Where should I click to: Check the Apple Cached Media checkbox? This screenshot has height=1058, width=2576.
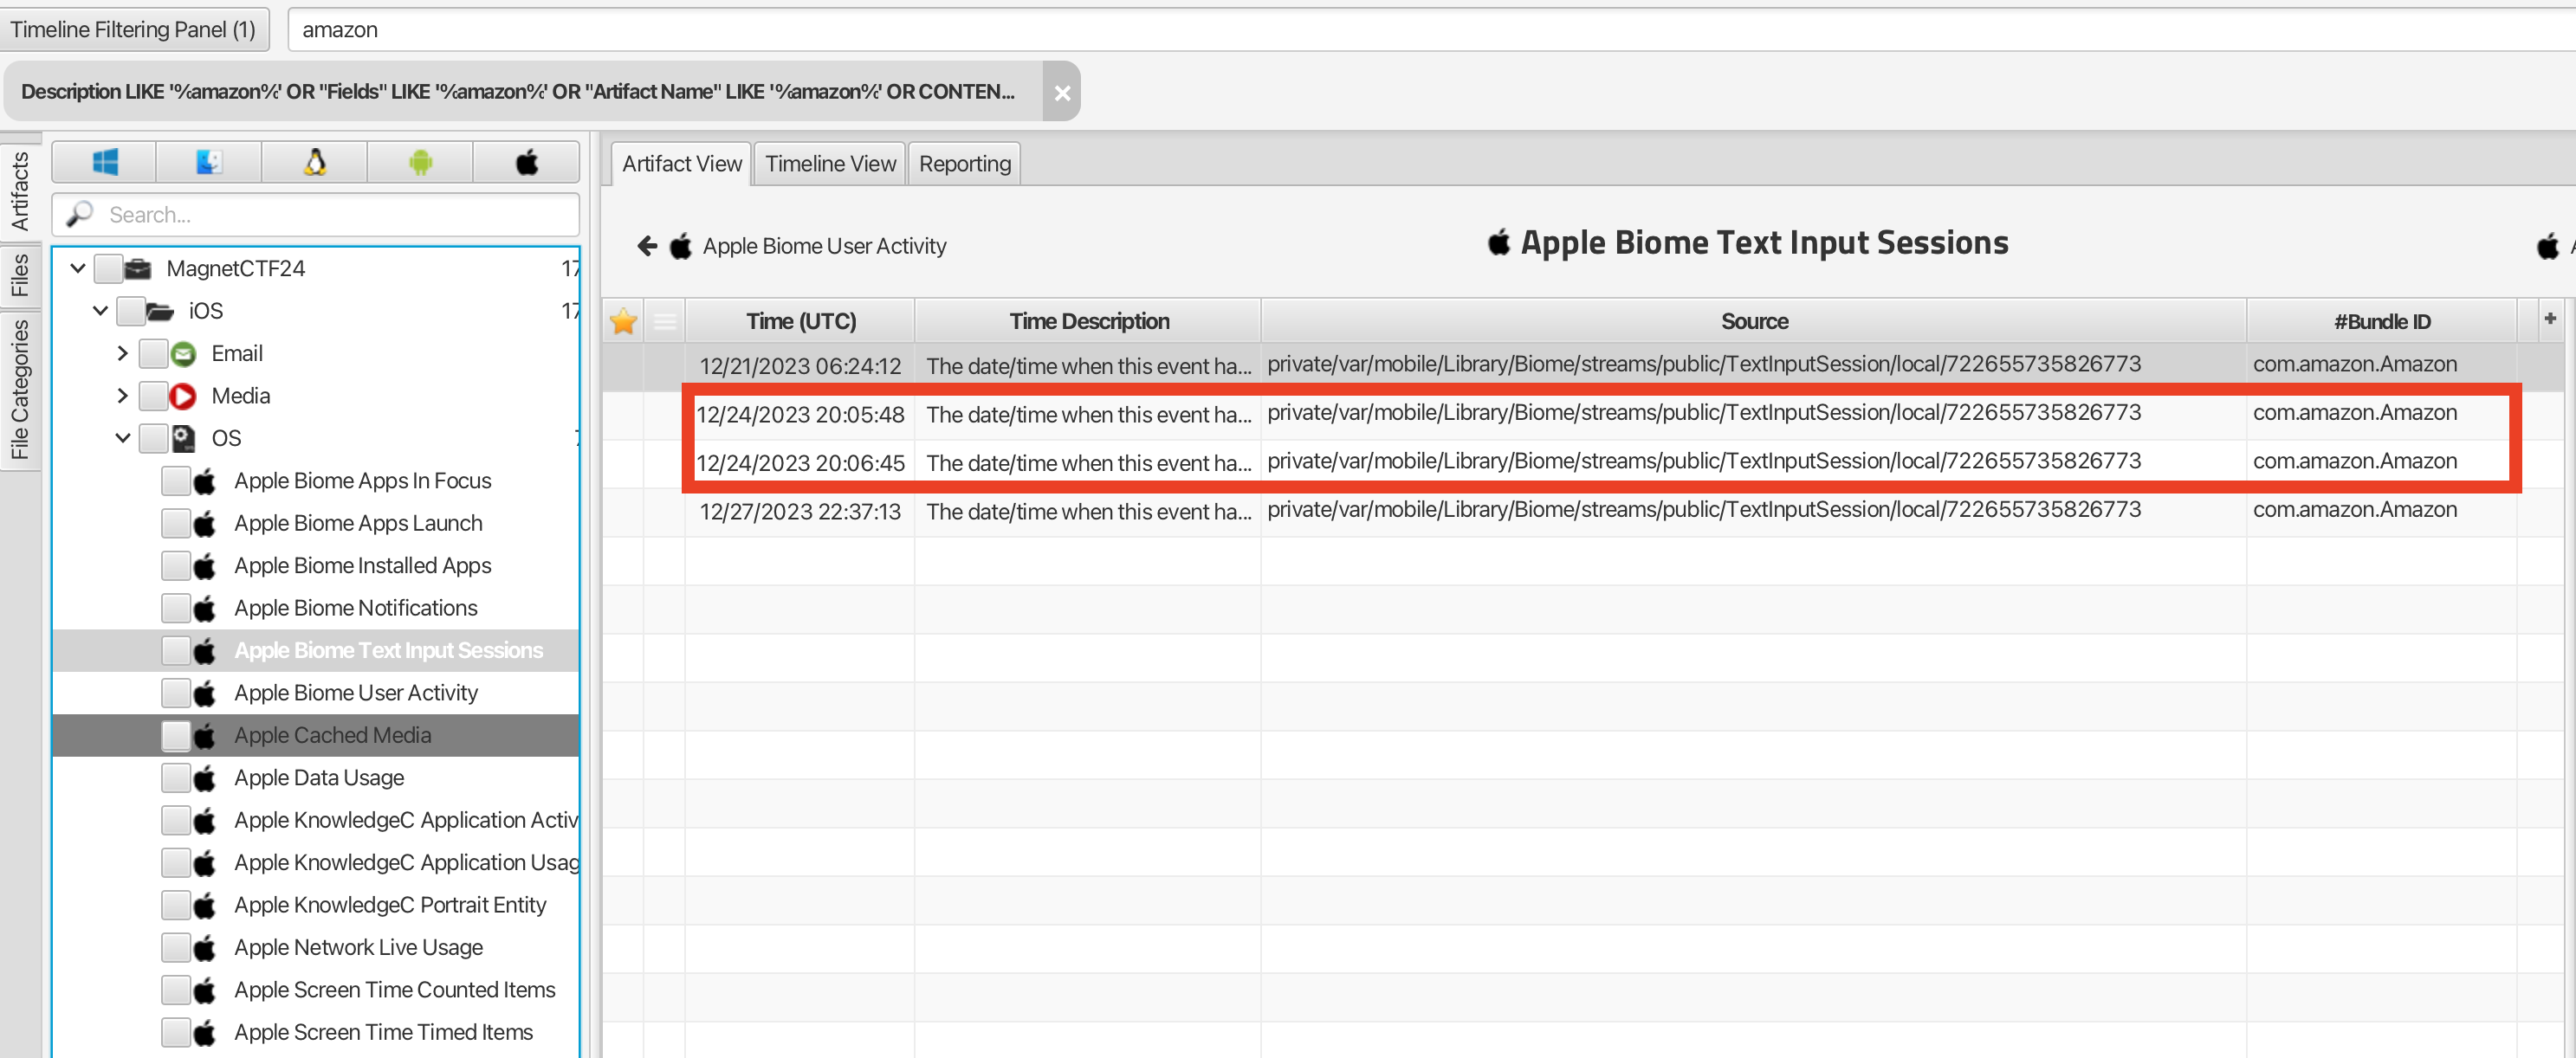[176, 735]
